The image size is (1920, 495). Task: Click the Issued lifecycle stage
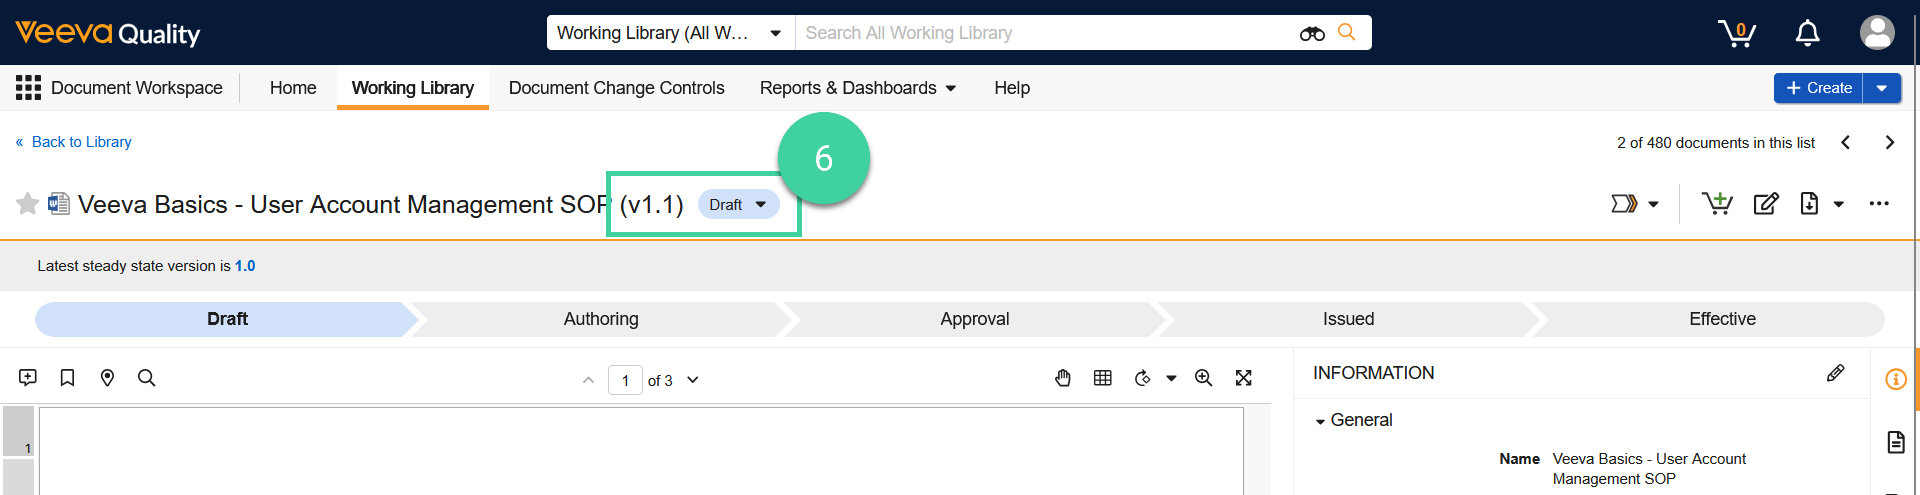(x=1349, y=319)
